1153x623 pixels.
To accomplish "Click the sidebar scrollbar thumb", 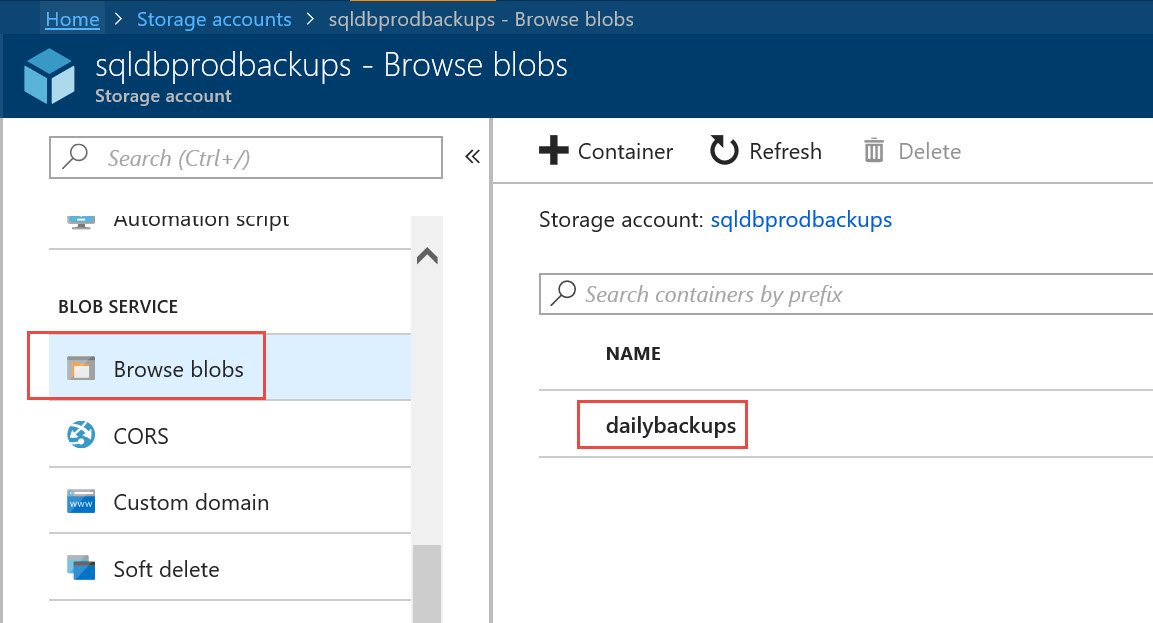I will coord(427,584).
